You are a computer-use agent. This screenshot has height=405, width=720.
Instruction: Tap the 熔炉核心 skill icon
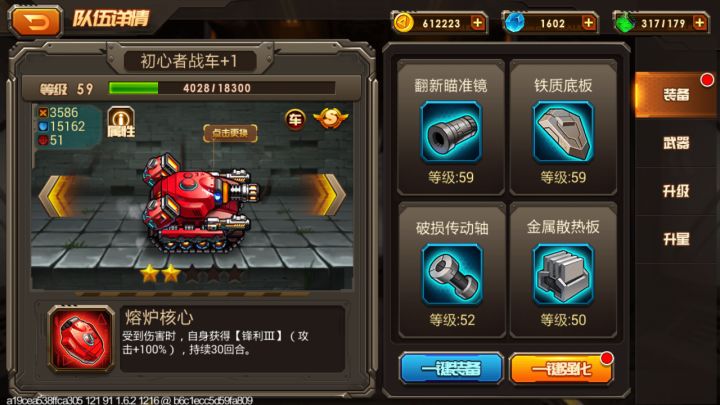(81, 338)
